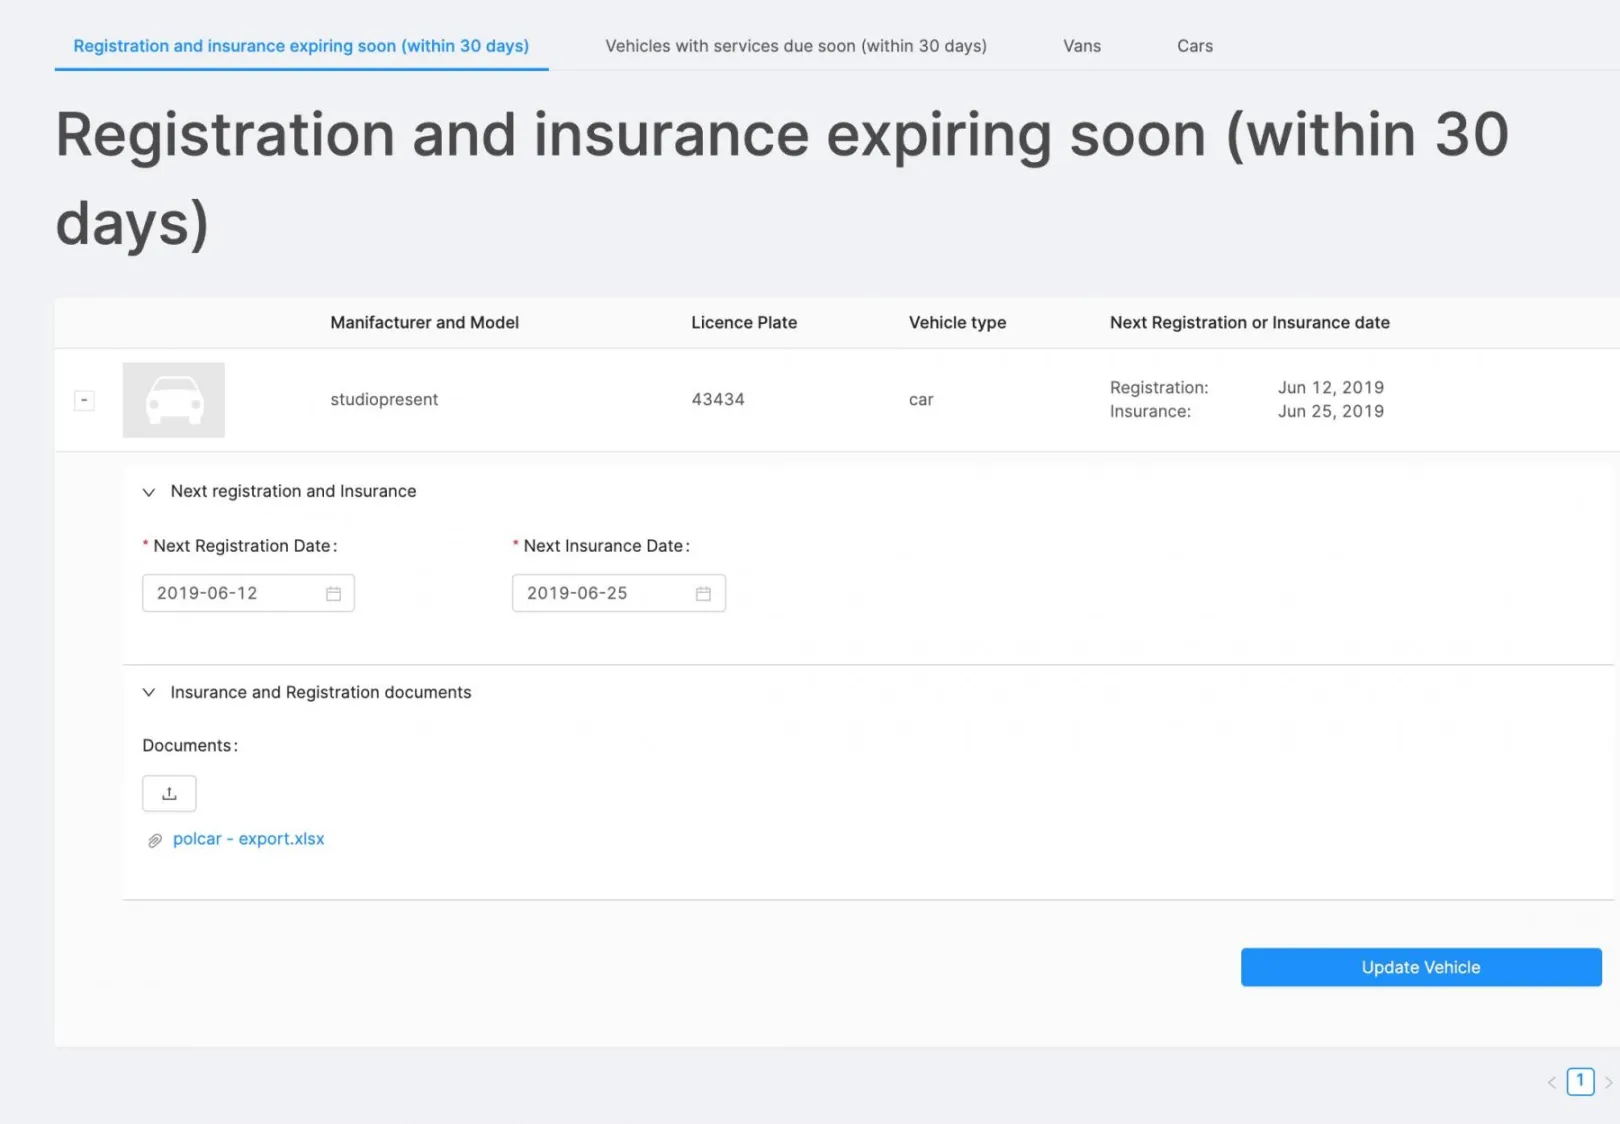1620x1124 pixels.
Task: Open the Vans tab
Action: click(1081, 46)
